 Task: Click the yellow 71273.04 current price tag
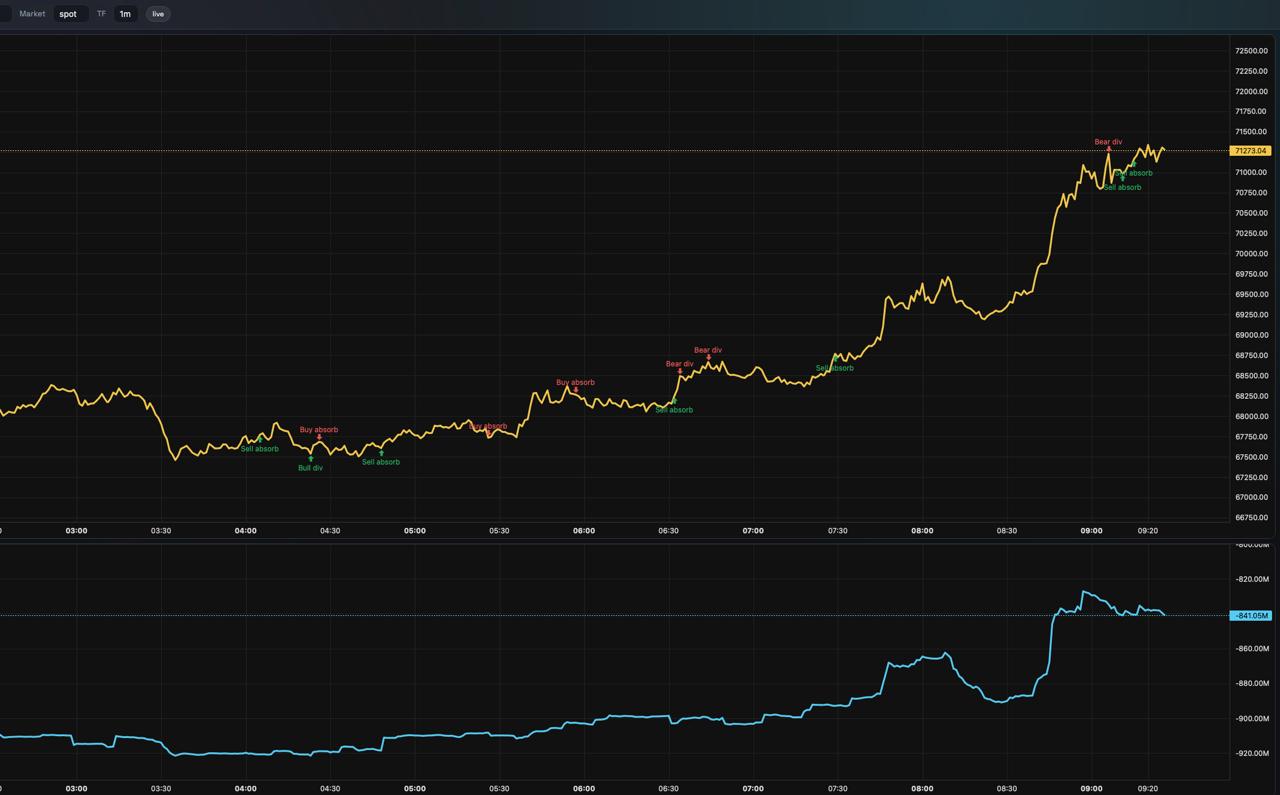point(1250,151)
